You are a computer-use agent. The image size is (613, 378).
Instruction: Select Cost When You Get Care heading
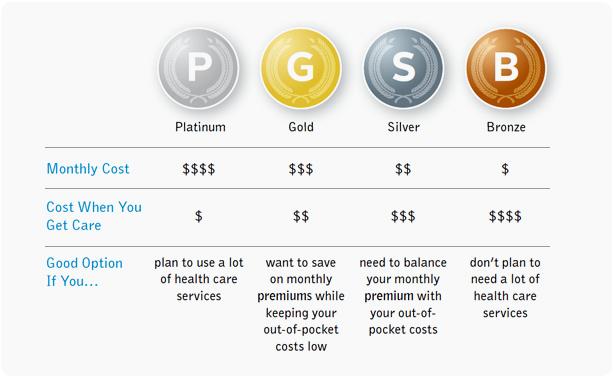(x=94, y=216)
